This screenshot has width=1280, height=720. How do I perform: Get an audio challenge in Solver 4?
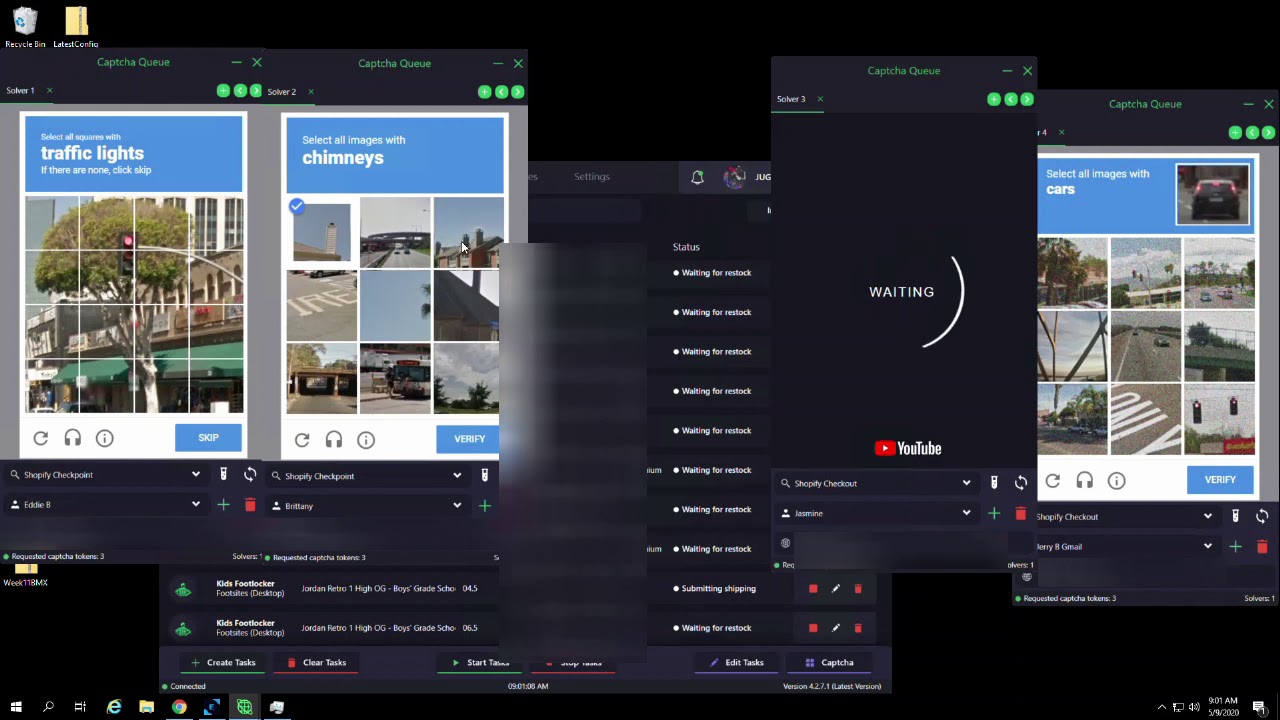point(1085,481)
